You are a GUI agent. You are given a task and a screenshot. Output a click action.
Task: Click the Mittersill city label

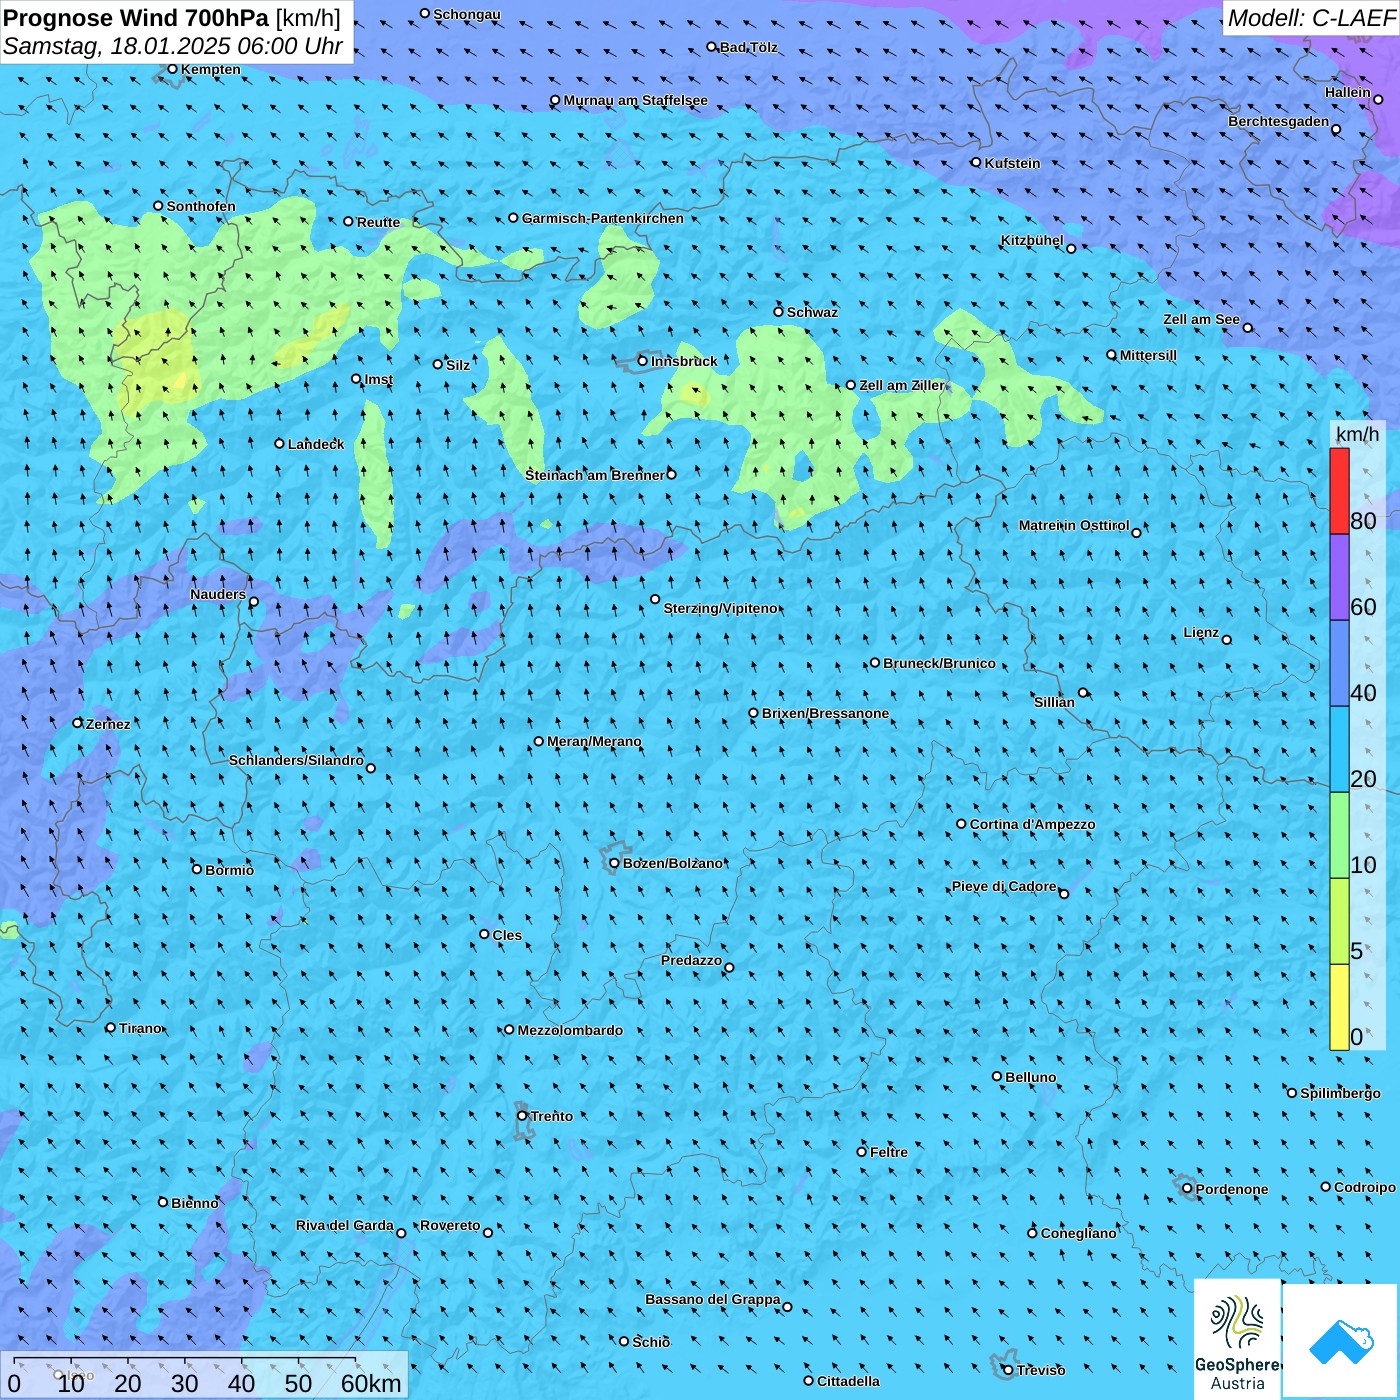(1148, 355)
